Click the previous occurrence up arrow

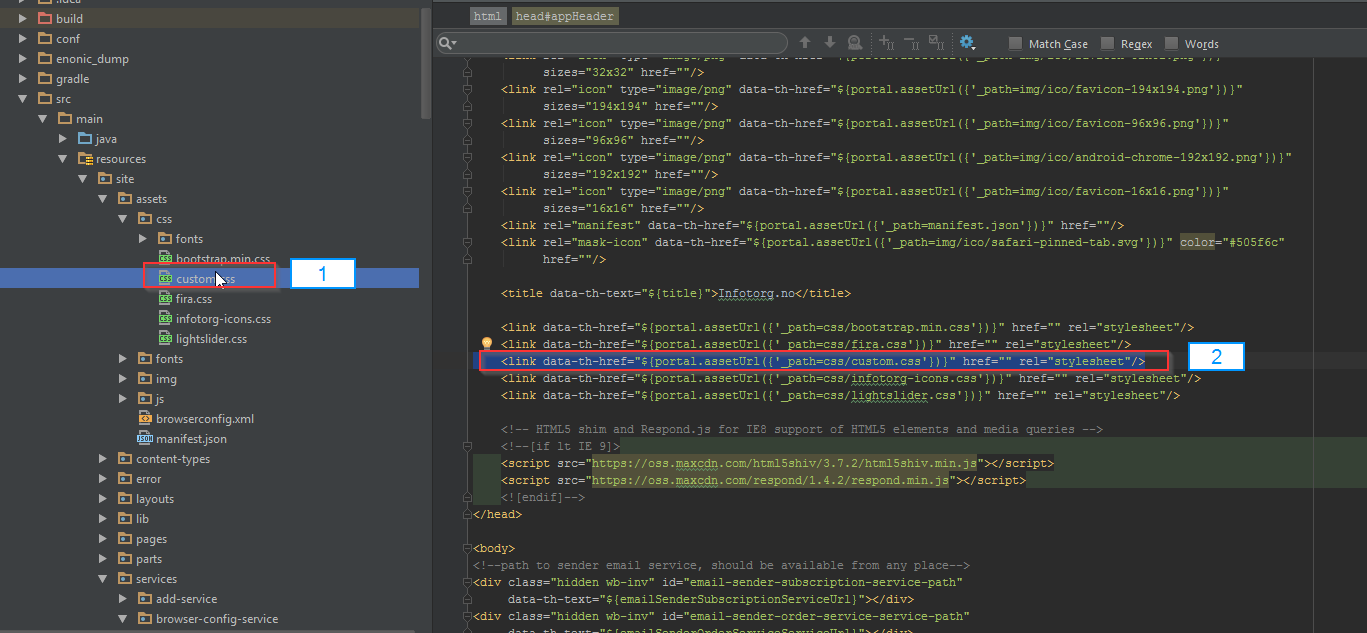click(805, 43)
